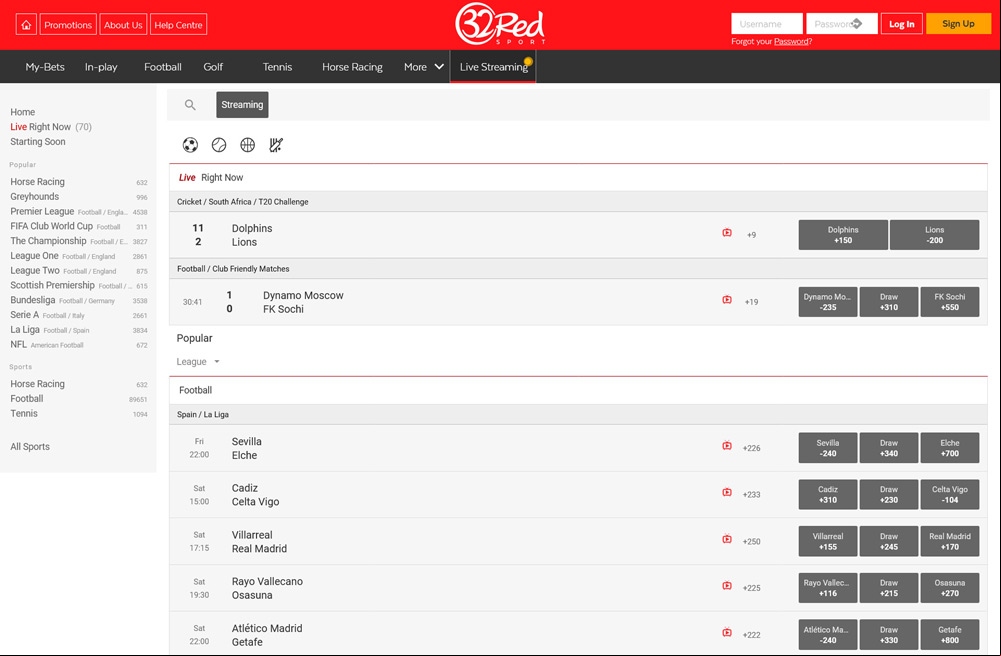Click the stream icon for Dynamo Moscow vs FK Sochi
This screenshot has width=1001, height=656.
[727, 300]
